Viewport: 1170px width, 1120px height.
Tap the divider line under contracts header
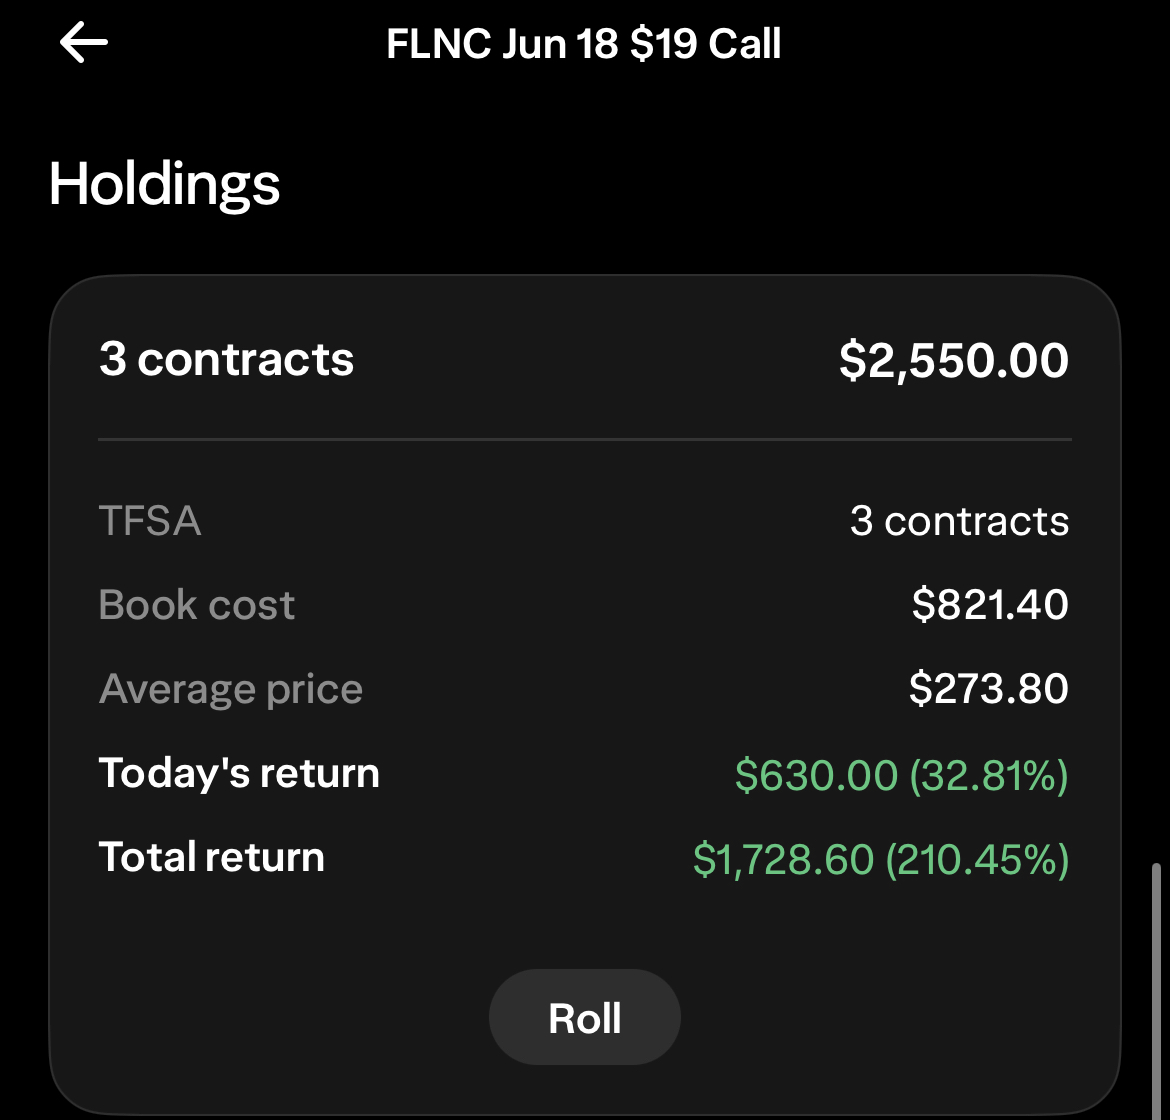[x=584, y=439]
